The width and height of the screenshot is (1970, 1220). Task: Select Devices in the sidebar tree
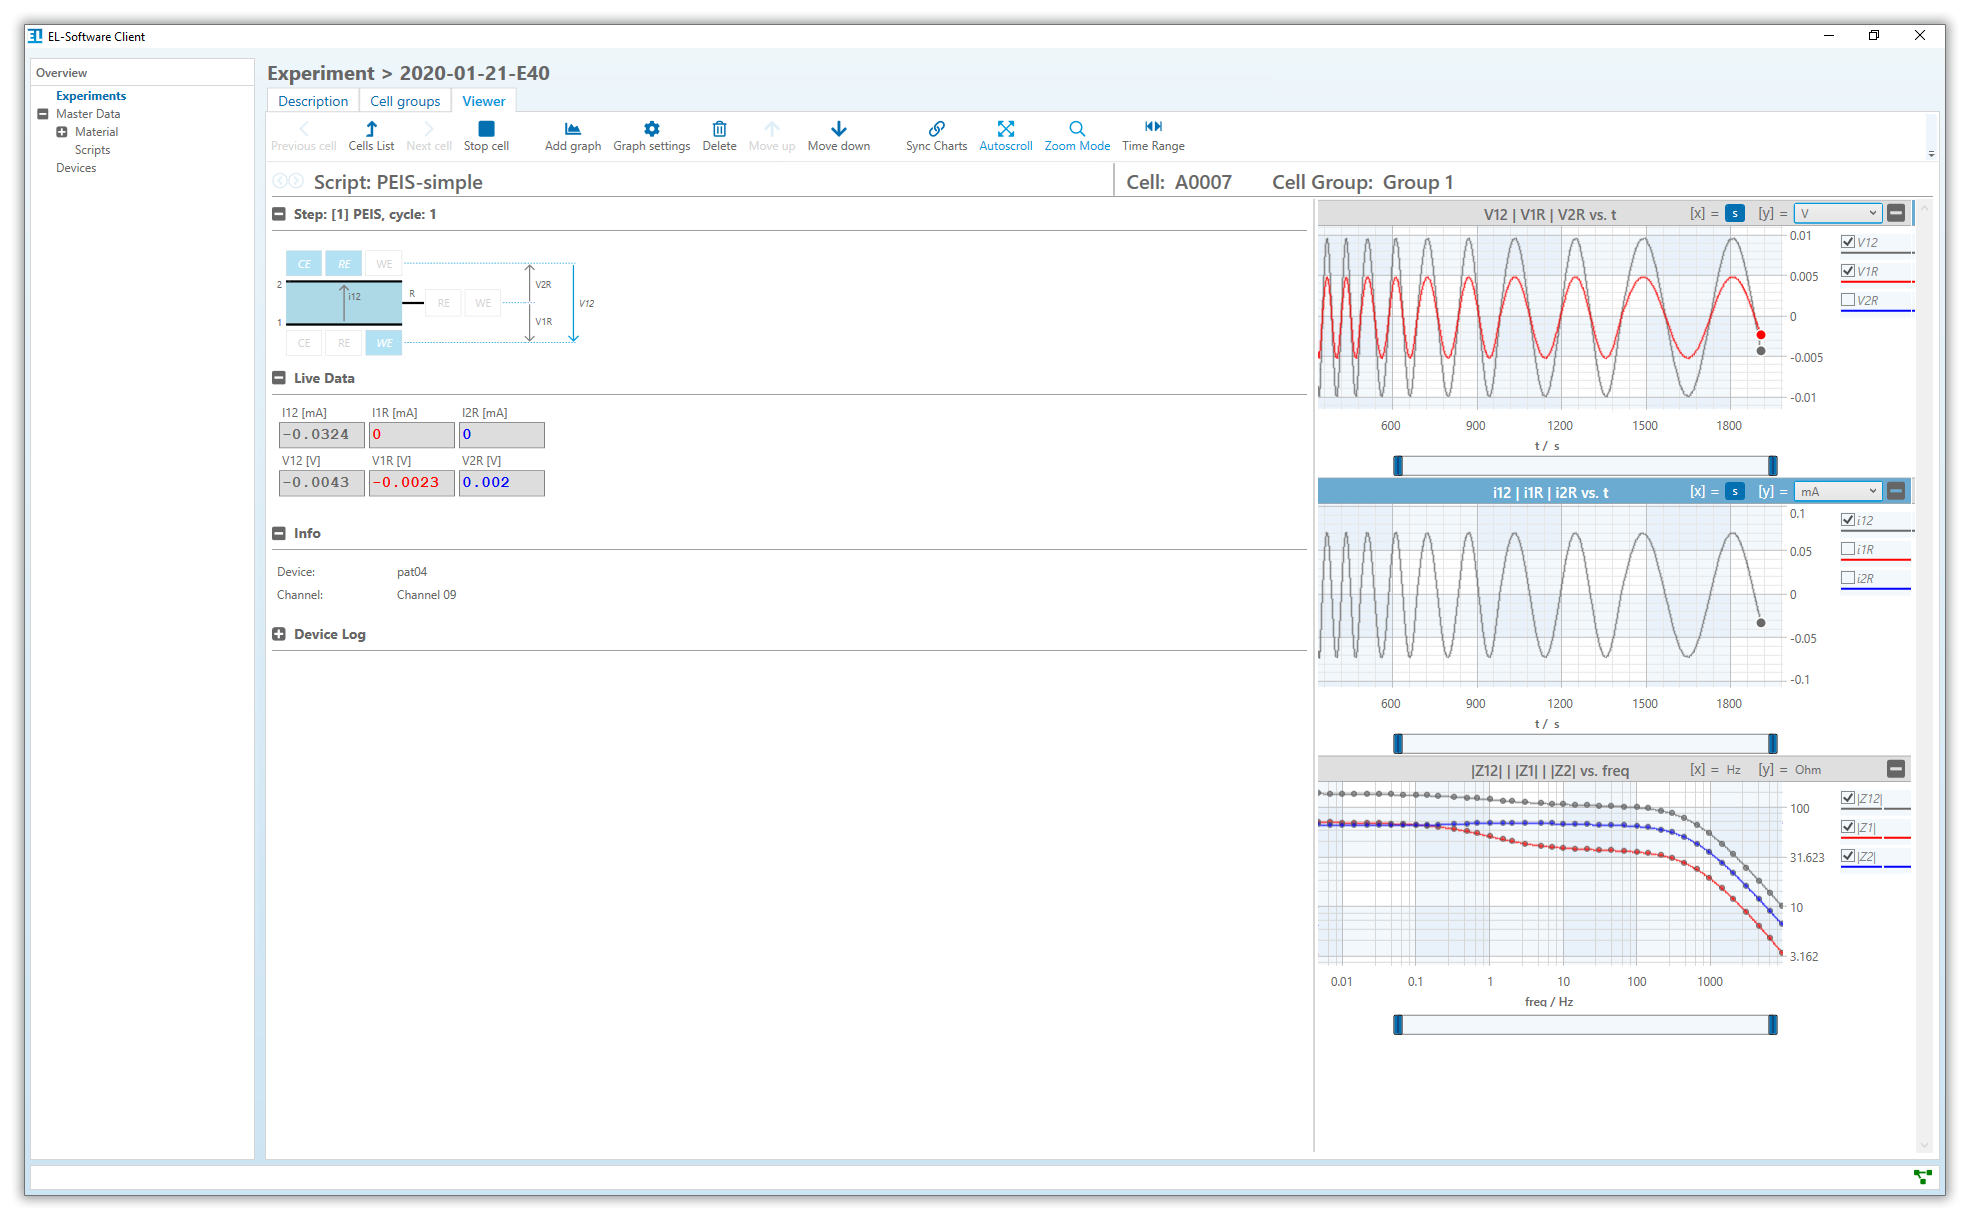point(76,168)
